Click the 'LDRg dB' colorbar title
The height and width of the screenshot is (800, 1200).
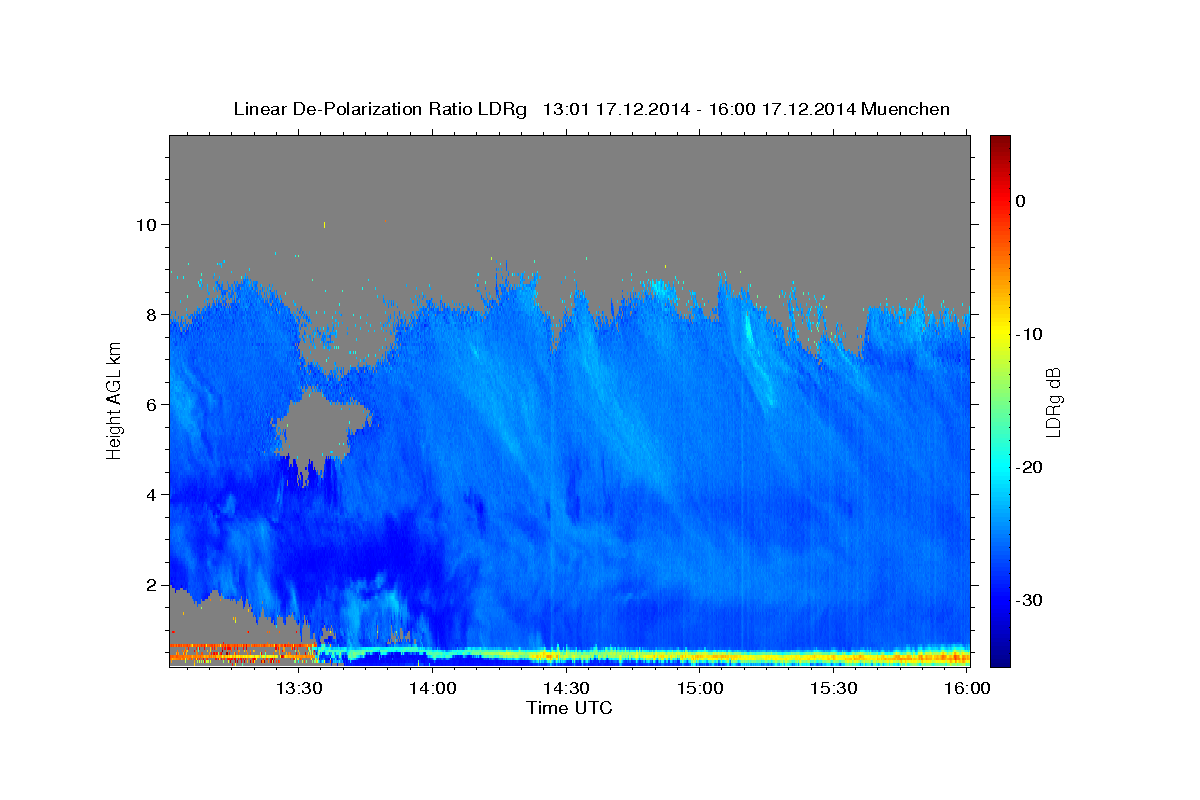(1053, 402)
